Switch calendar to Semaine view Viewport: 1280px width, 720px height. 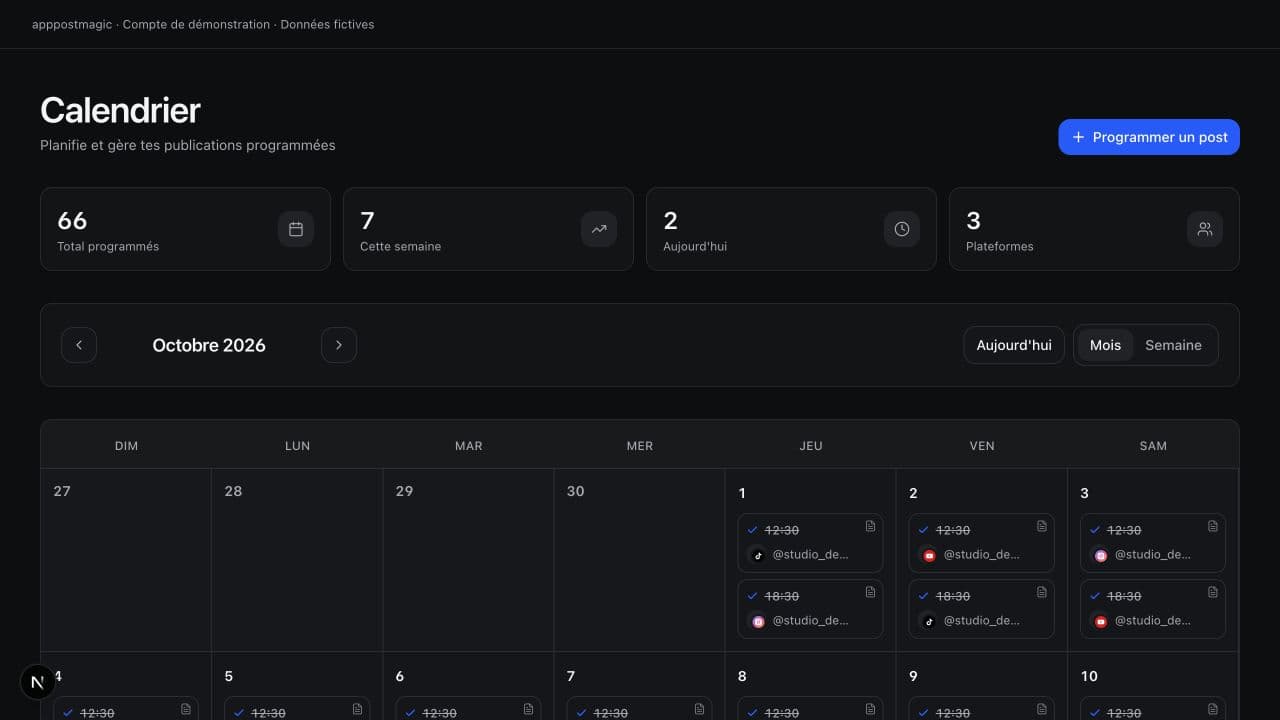point(1173,345)
